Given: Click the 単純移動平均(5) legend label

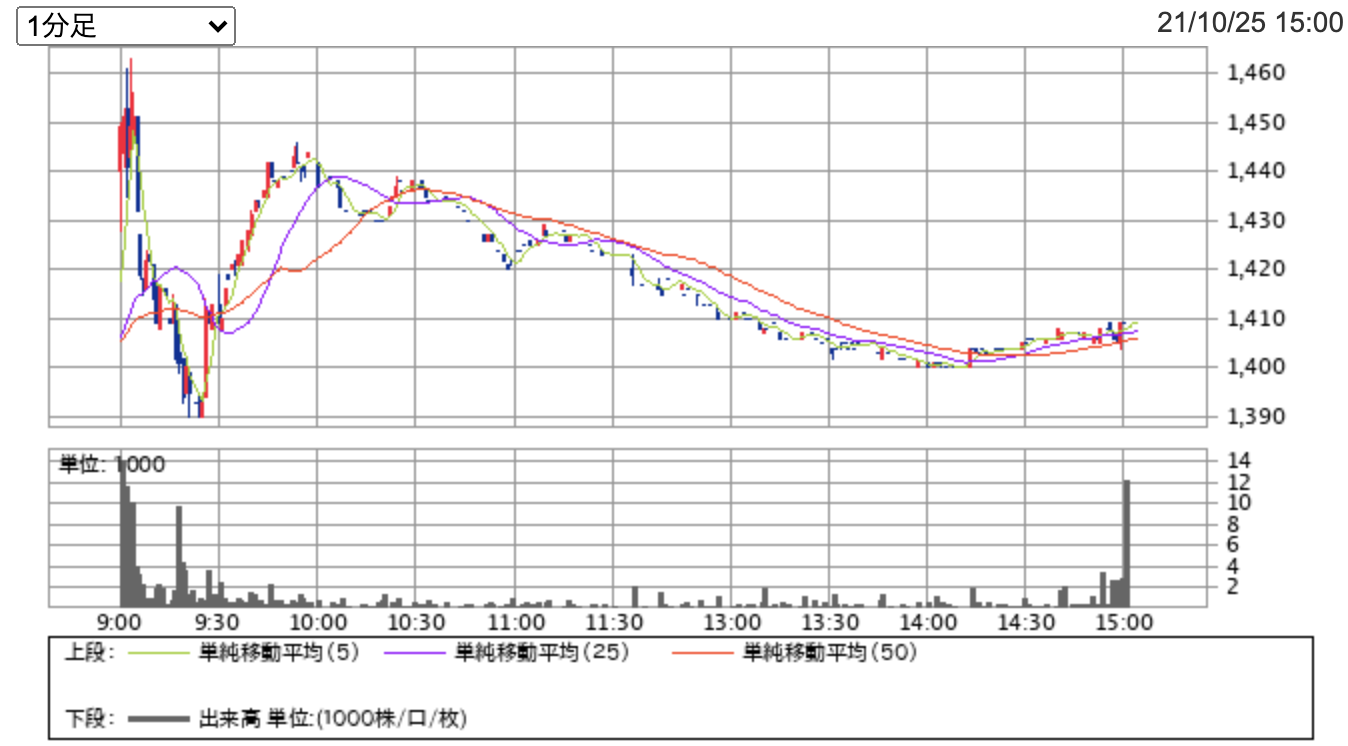Looking at the screenshot, I should 279,653.
